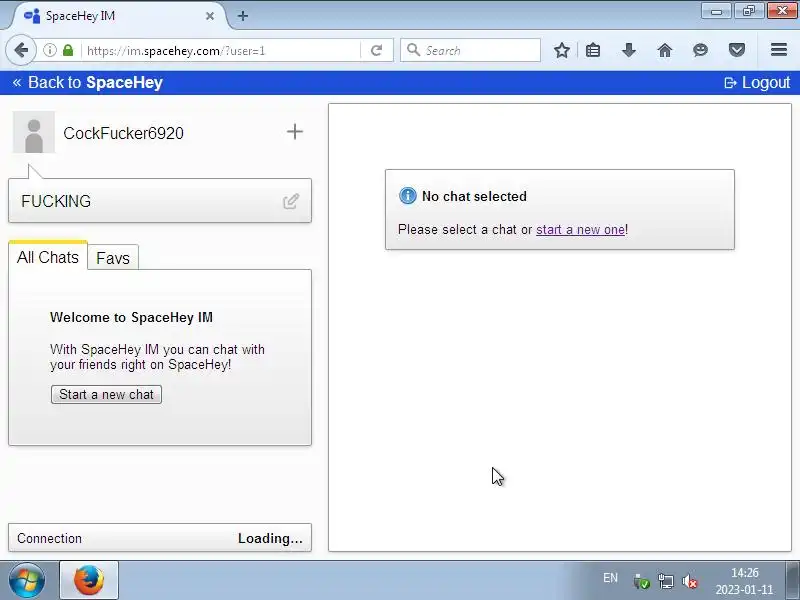800x600 pixels.
Task: Click the CockFucker6920 username
Action: coord(123,133)
